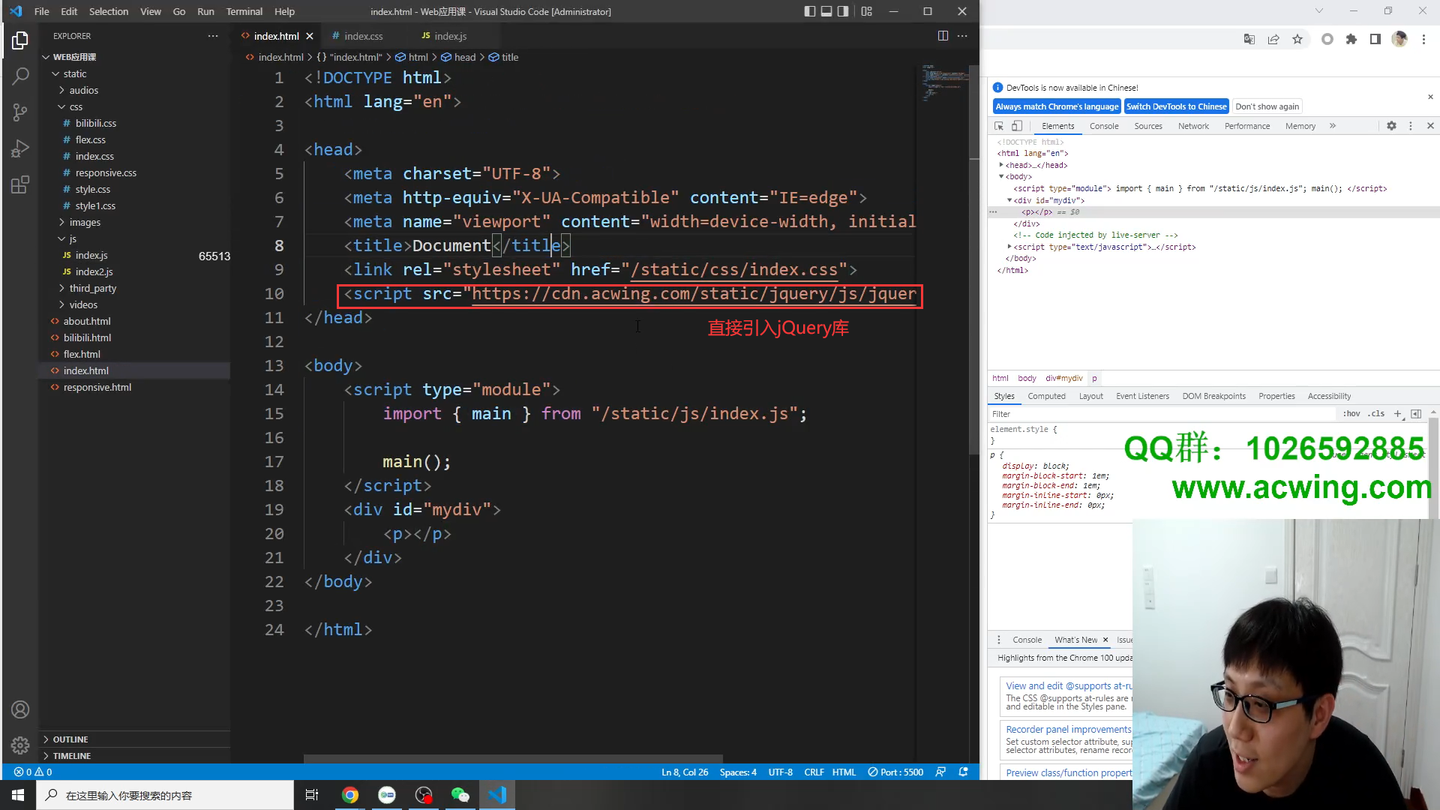The width and height of the screenshot is (1440, 810).
Task: Toggle VS Code bottom panel layout
Action: [827, 12]
